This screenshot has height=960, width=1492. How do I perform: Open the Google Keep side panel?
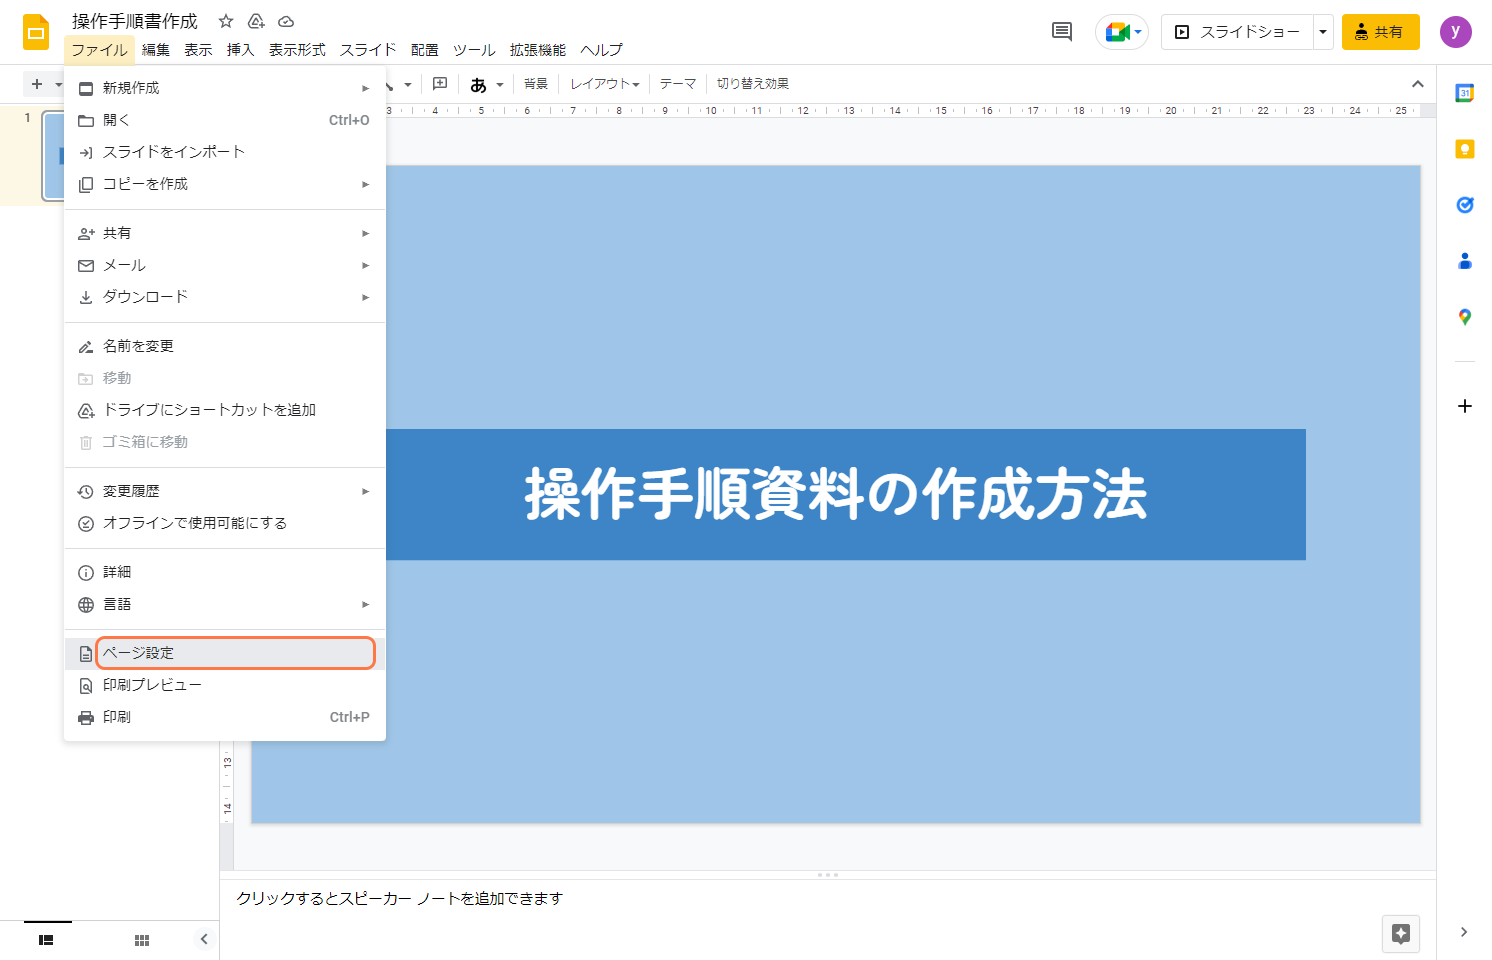click(x=1465, y=149)
